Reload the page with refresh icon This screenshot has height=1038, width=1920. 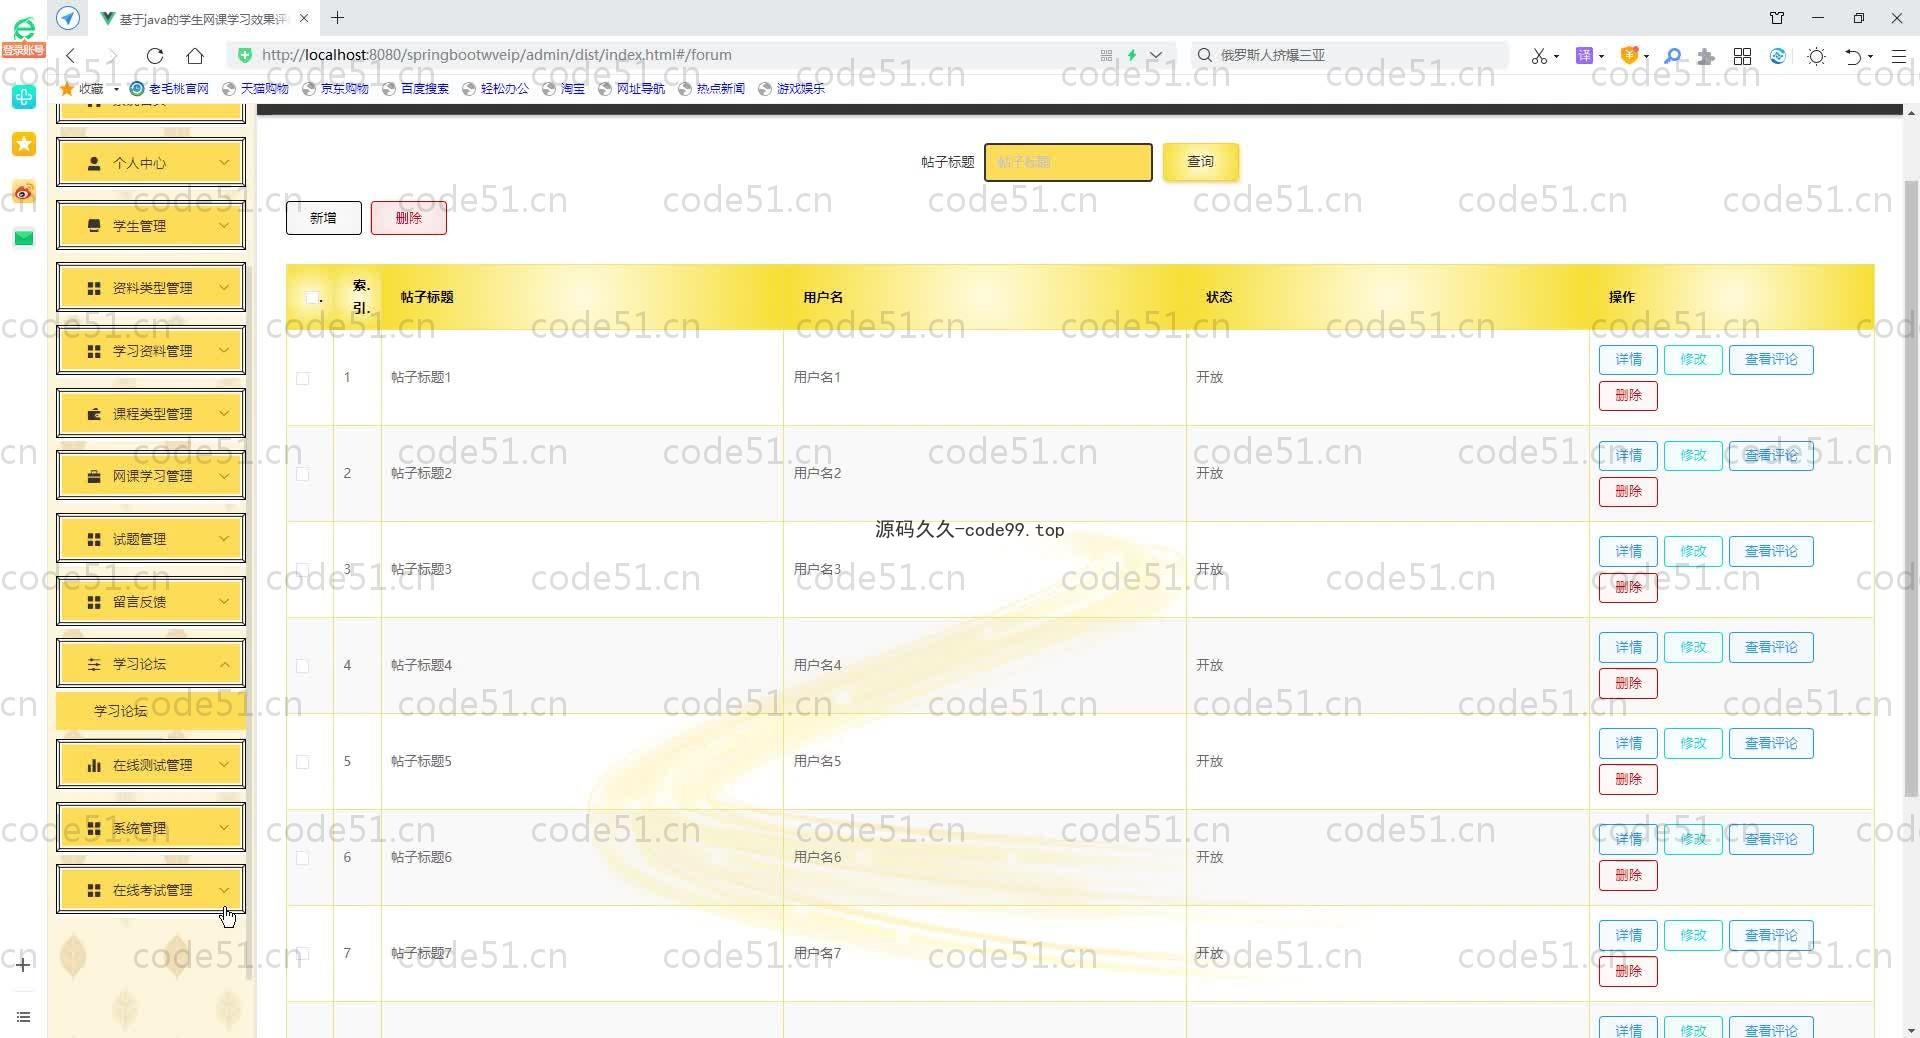click(x=154, y=56)
